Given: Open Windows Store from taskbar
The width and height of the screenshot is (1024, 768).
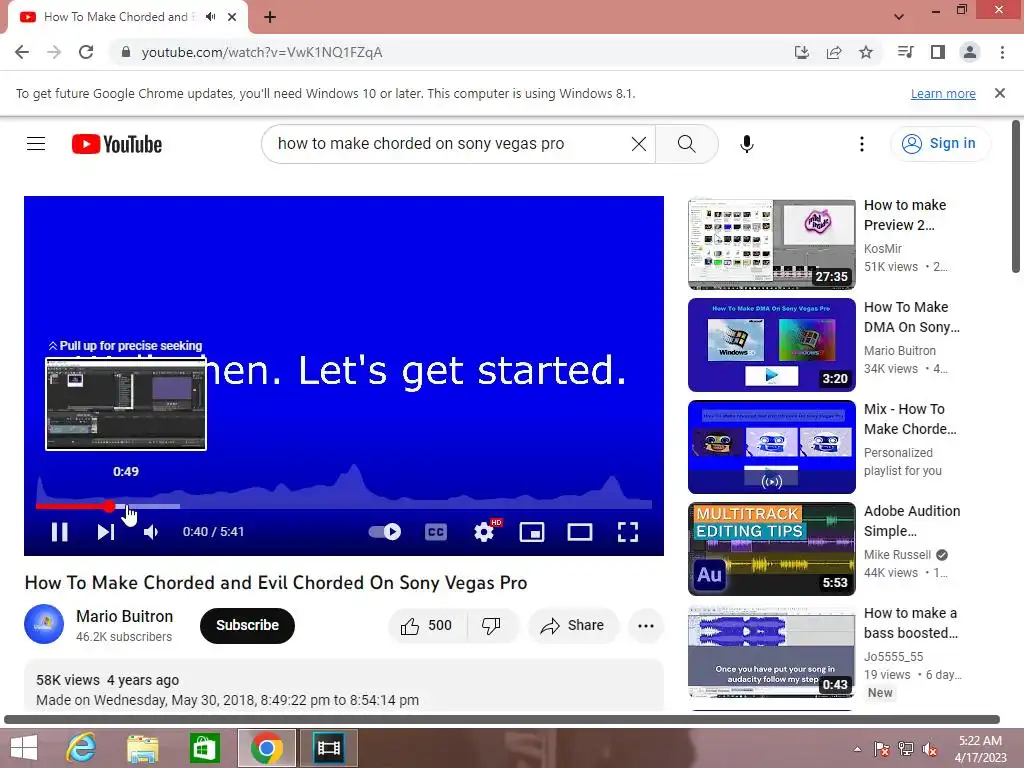Looking at the screenshot, I should pos(204,748).
